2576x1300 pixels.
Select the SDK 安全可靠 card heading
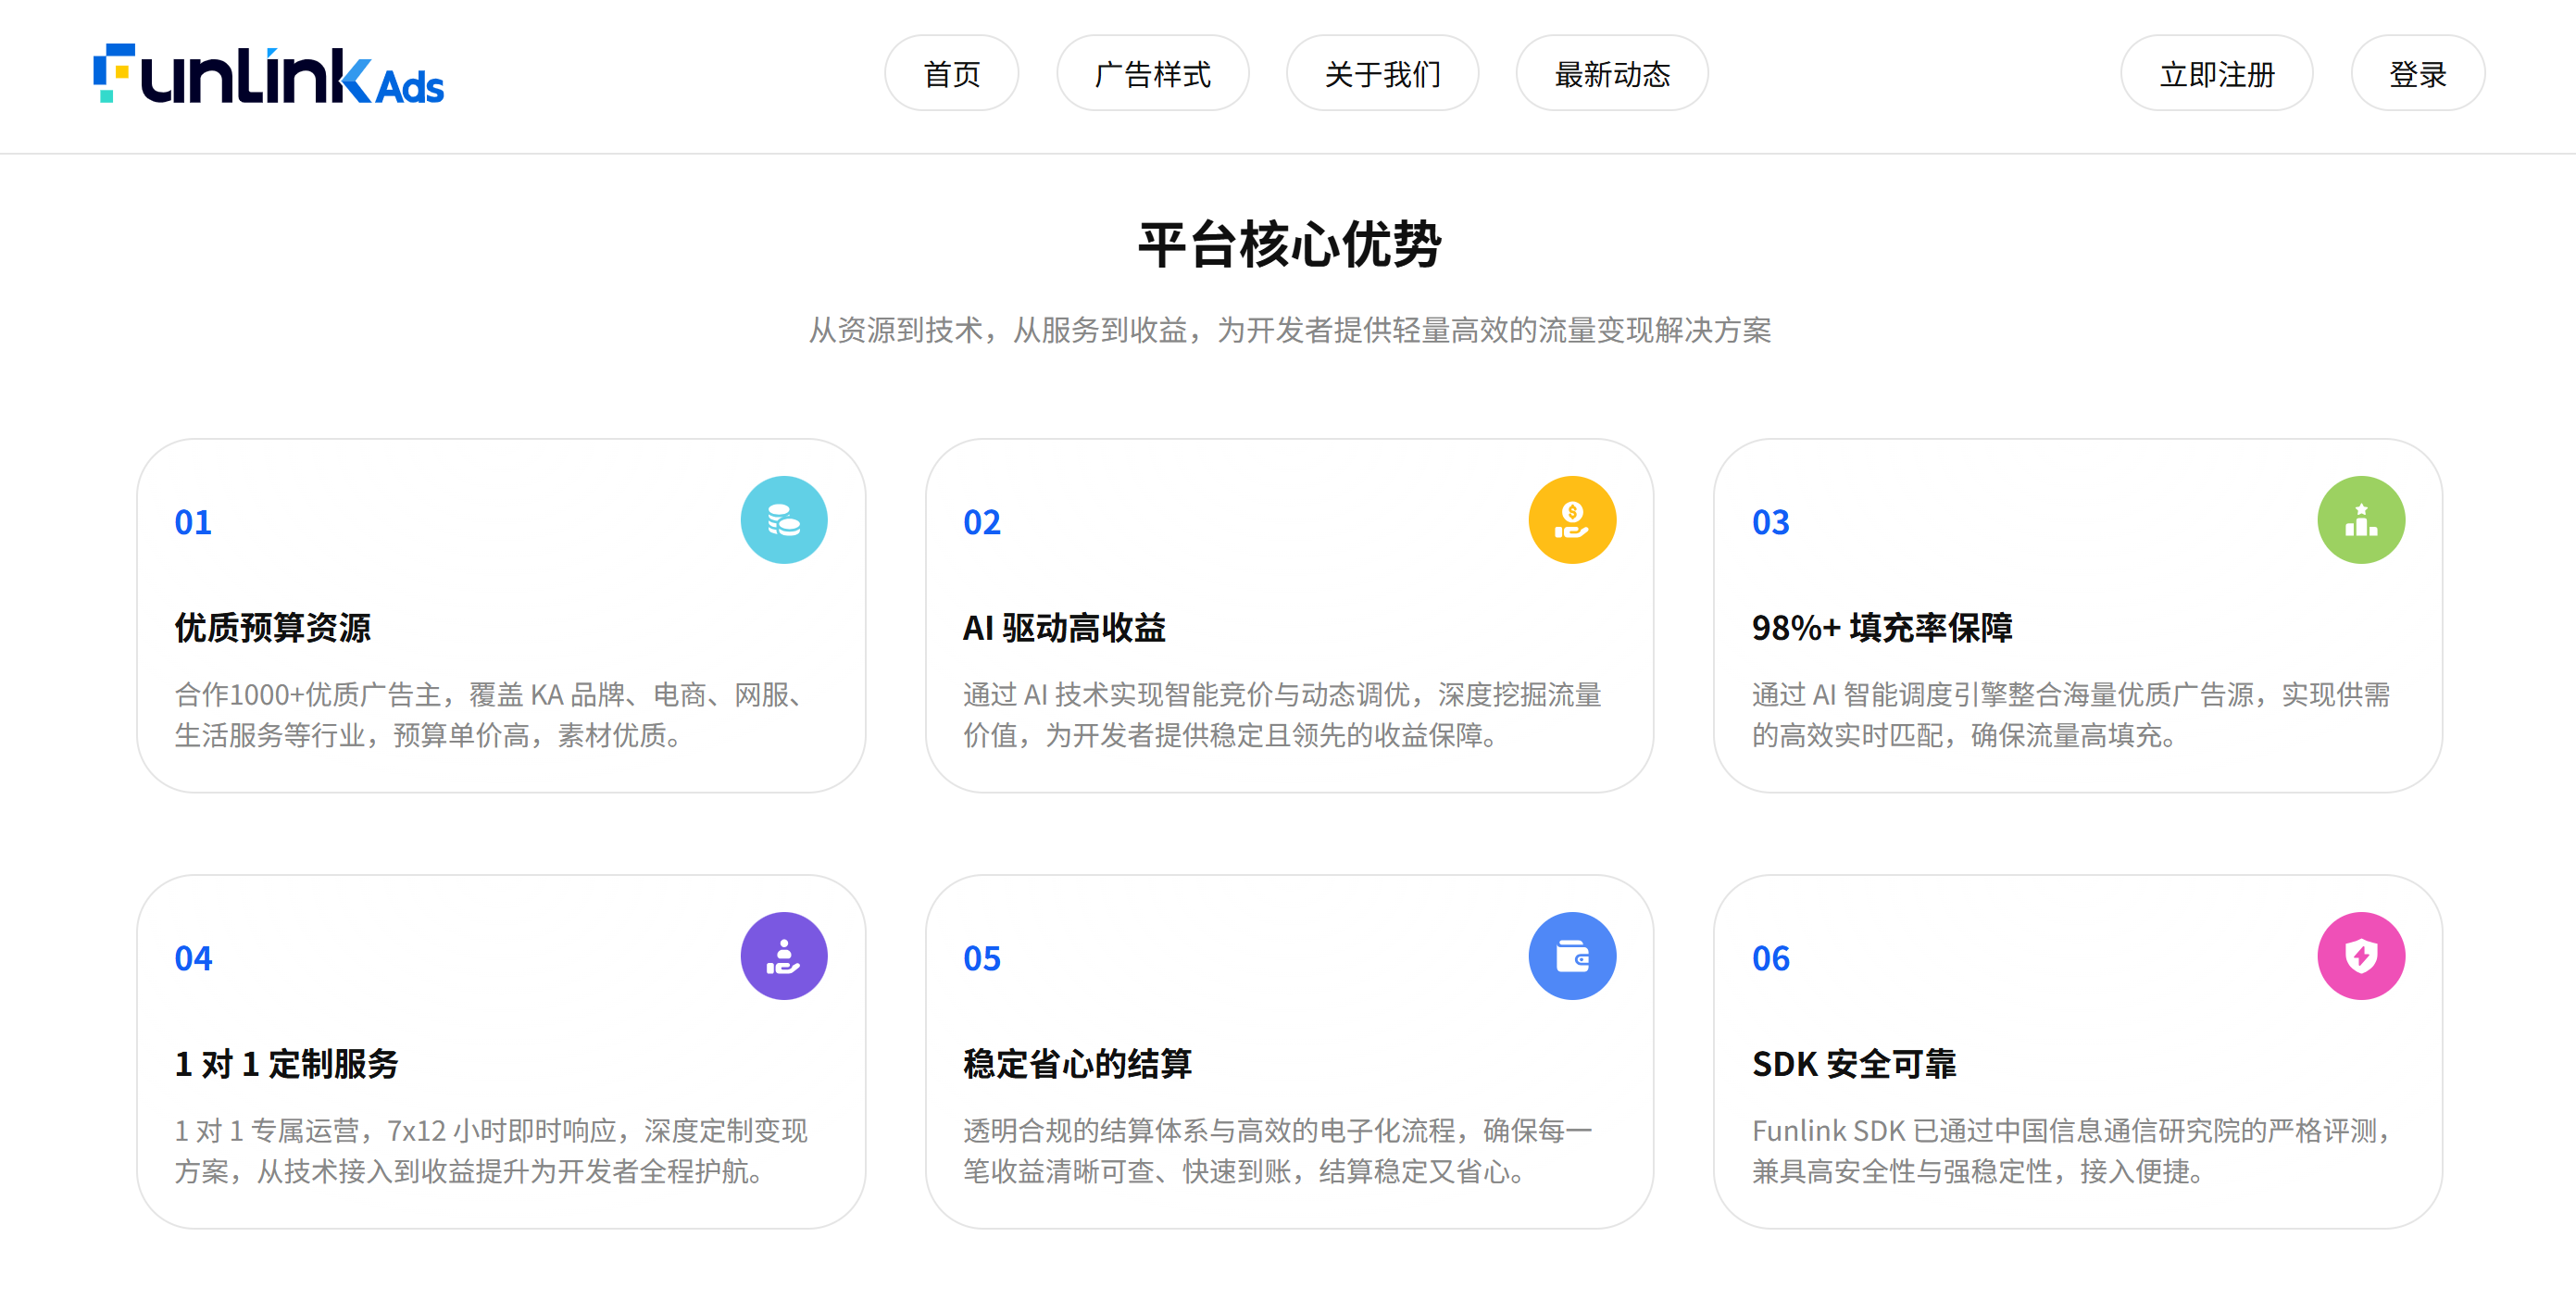click(1853, 1064)
